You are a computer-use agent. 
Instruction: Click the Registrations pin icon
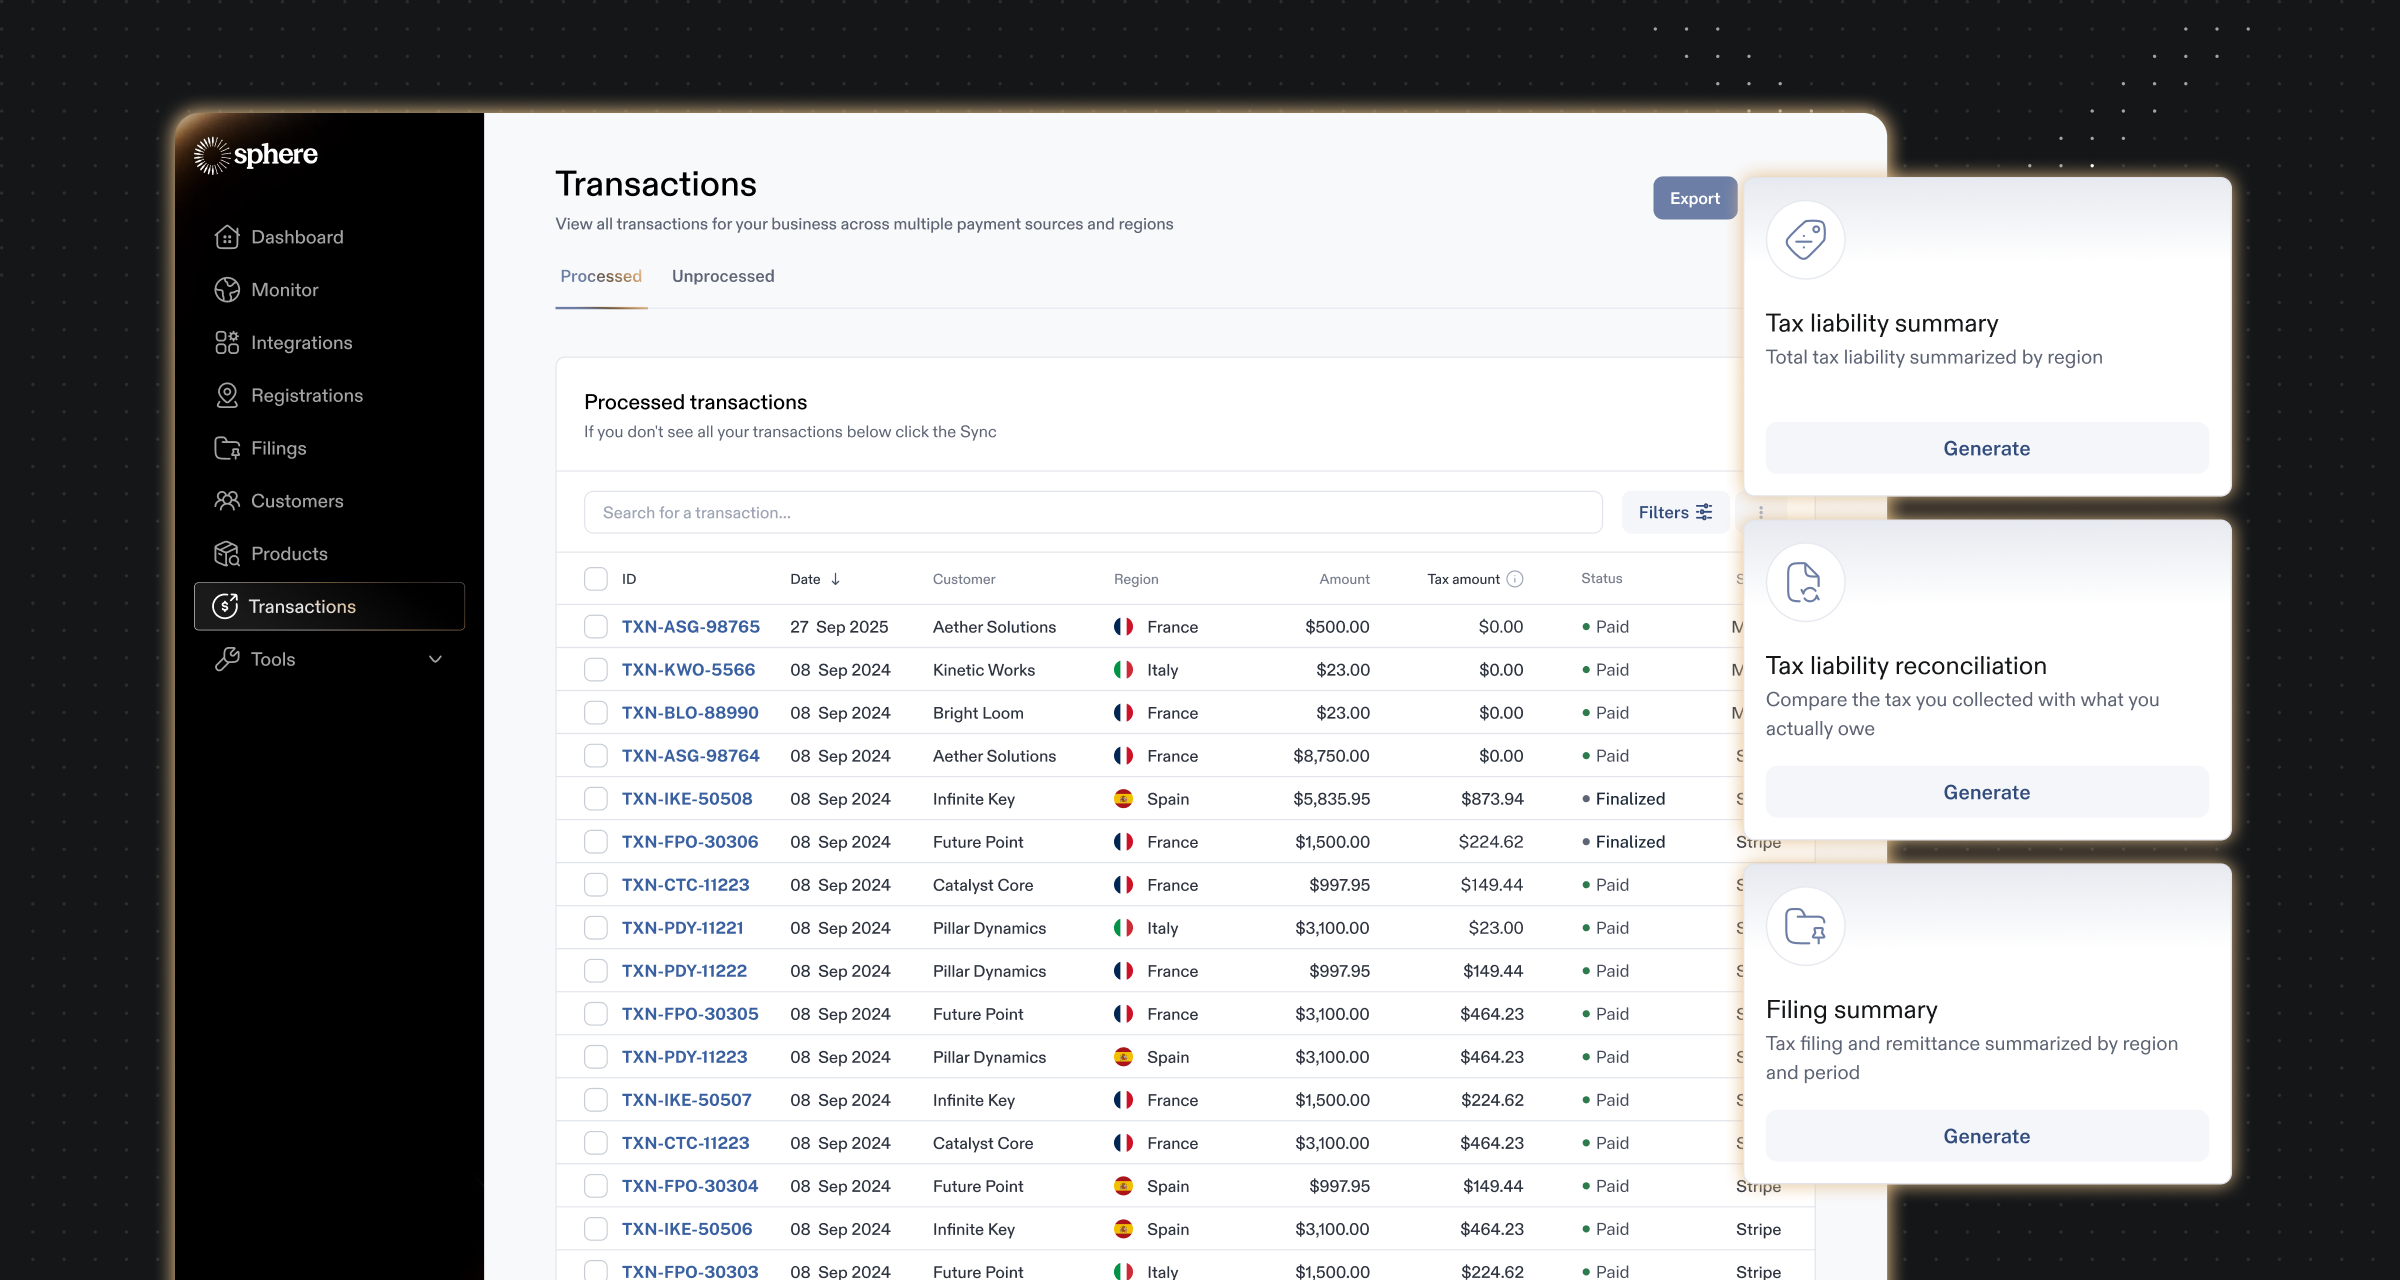coord(227,396)
